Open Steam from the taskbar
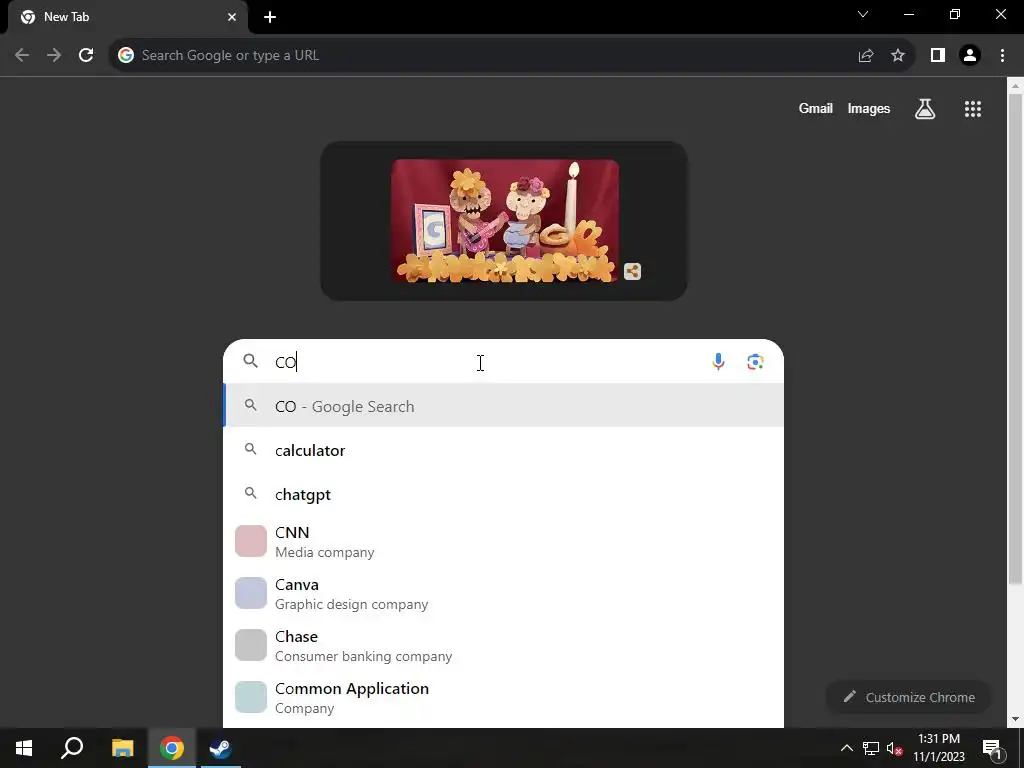The height and width of the screenshot is (768, 1024). tap(220, 748)
